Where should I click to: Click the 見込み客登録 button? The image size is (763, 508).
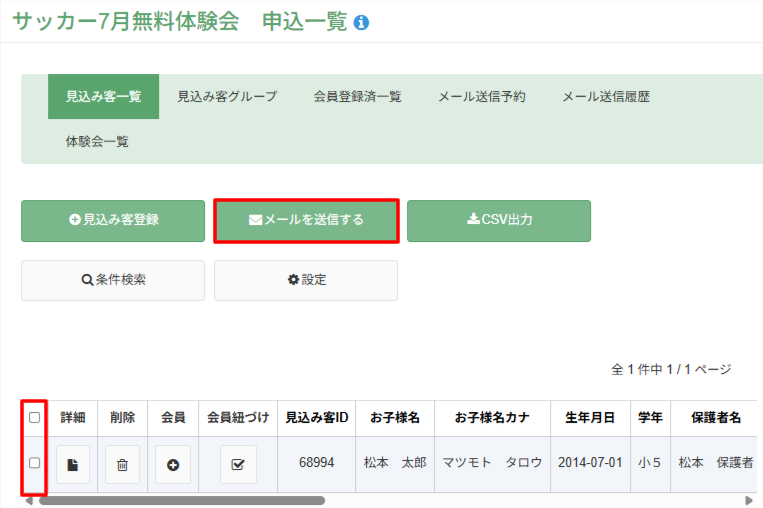pos(113,221)
